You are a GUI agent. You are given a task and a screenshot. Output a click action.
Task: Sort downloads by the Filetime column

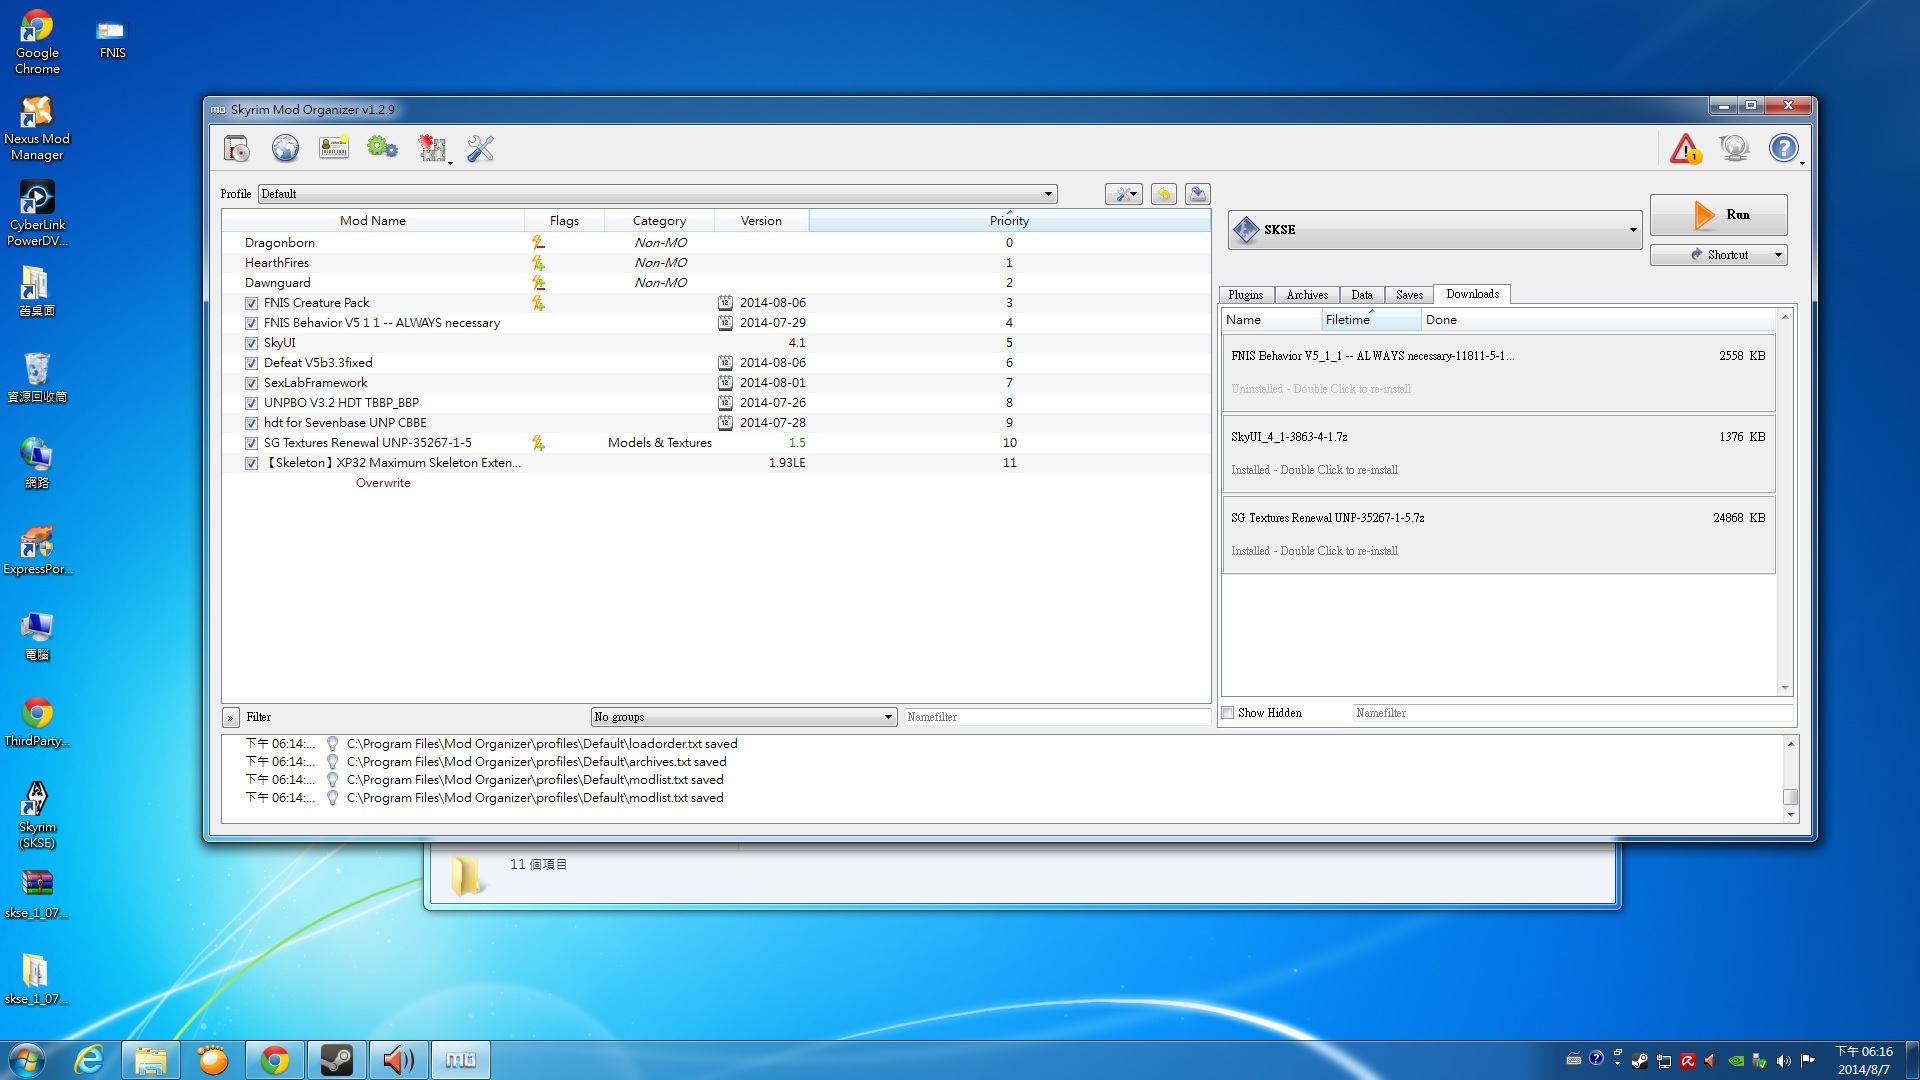[x=1371, y=320]
